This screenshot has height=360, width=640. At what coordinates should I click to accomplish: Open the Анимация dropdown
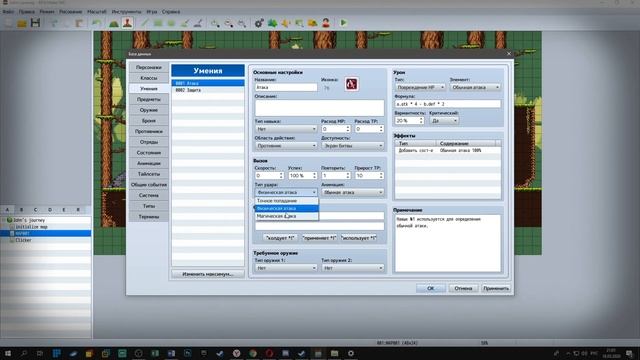click(x=353, y=192)
